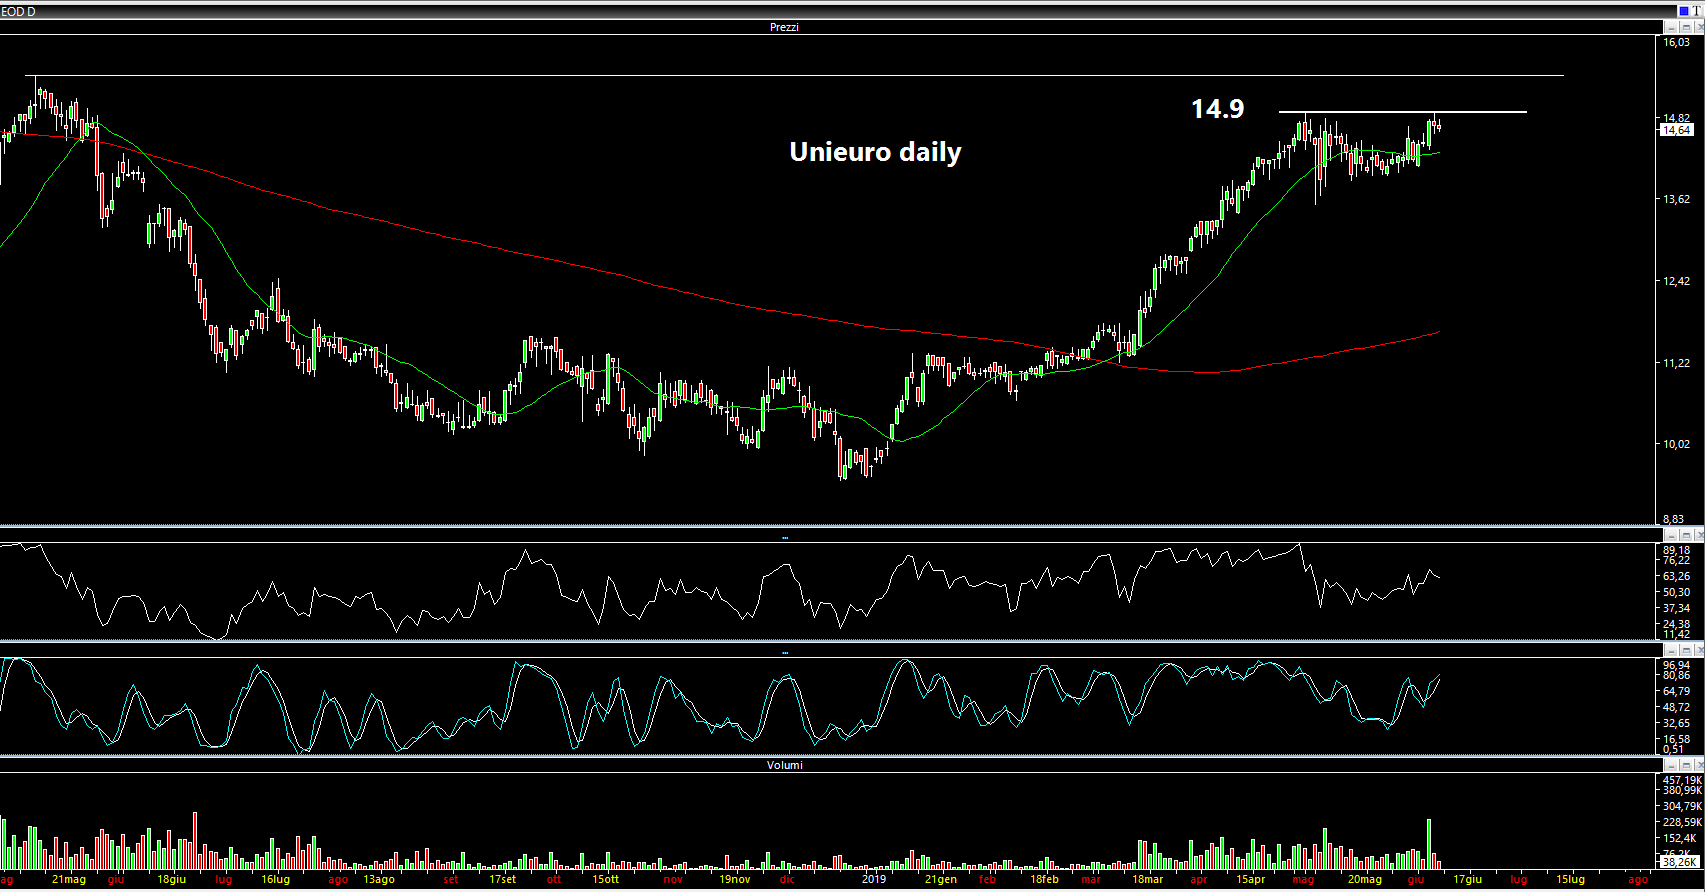Viewport: 1705px width, 892px height.
Task: Click the 63,26 indicator scale value
Action: click(x=1676, y=576)
